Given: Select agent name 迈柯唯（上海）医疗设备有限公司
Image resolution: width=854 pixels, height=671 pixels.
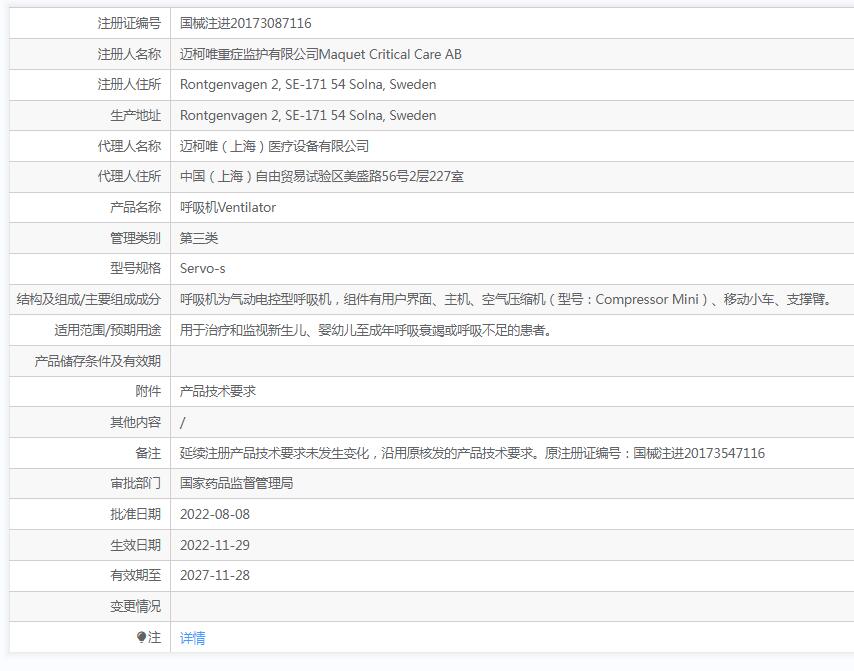Looking at the screenshot, I should coord(274,146).
